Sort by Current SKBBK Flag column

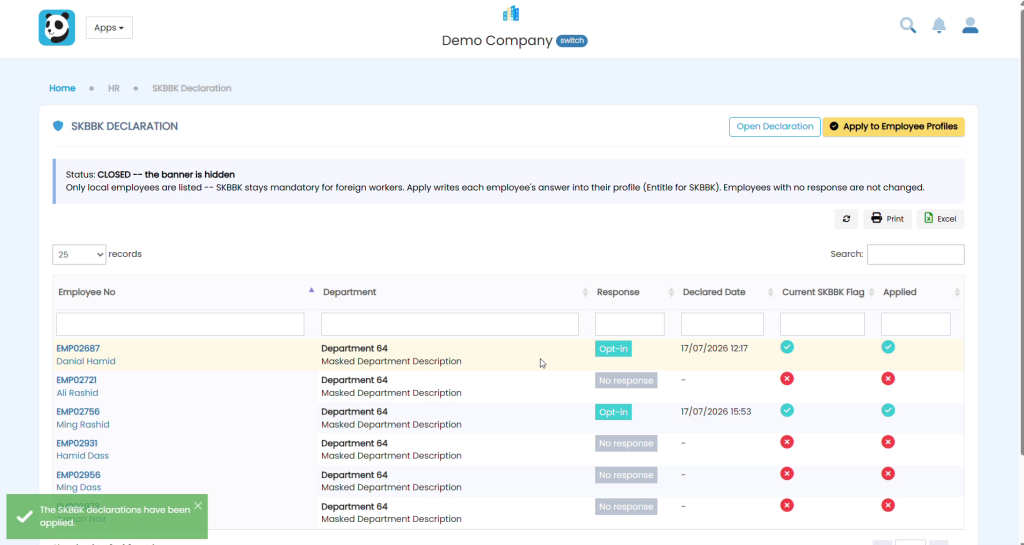(827, 292)
